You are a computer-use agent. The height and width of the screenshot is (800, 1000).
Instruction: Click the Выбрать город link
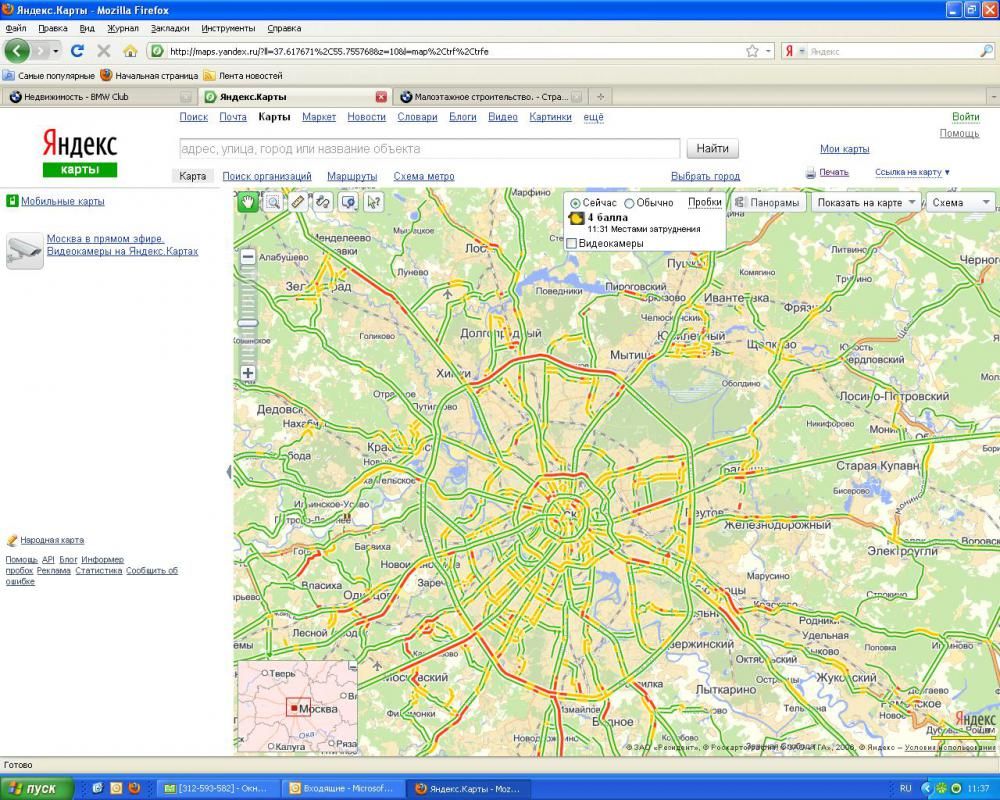tap(705, 176)
